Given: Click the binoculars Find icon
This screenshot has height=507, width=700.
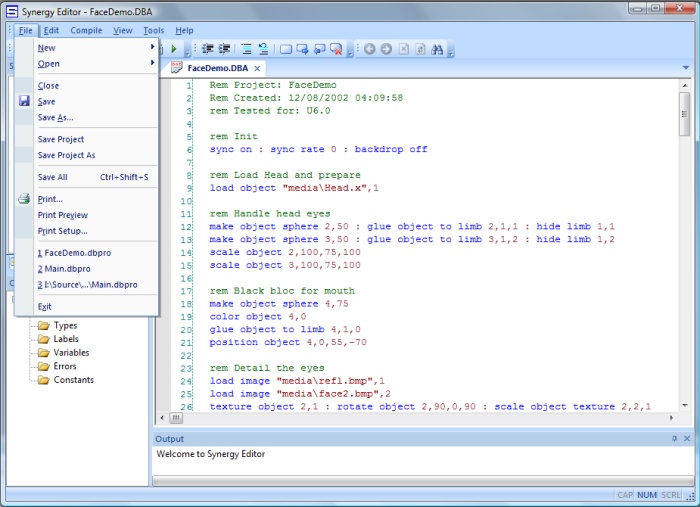Looking at the screenshot, I should pos(437,49).
